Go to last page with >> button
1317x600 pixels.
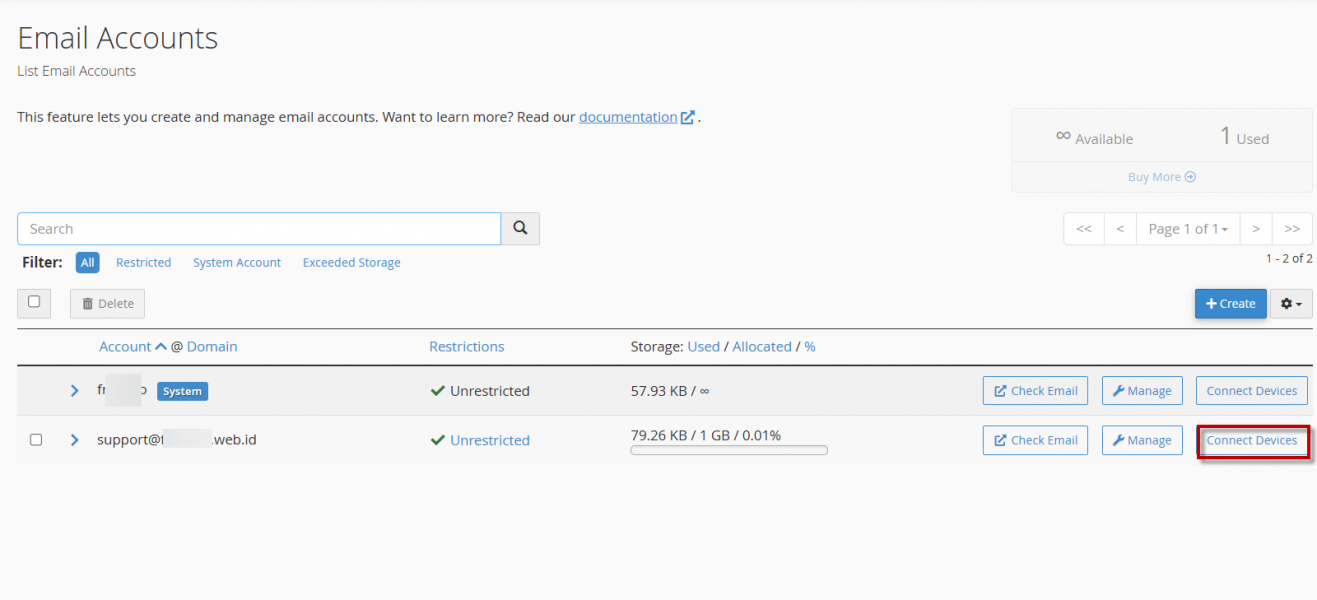tap(1292, 229)
